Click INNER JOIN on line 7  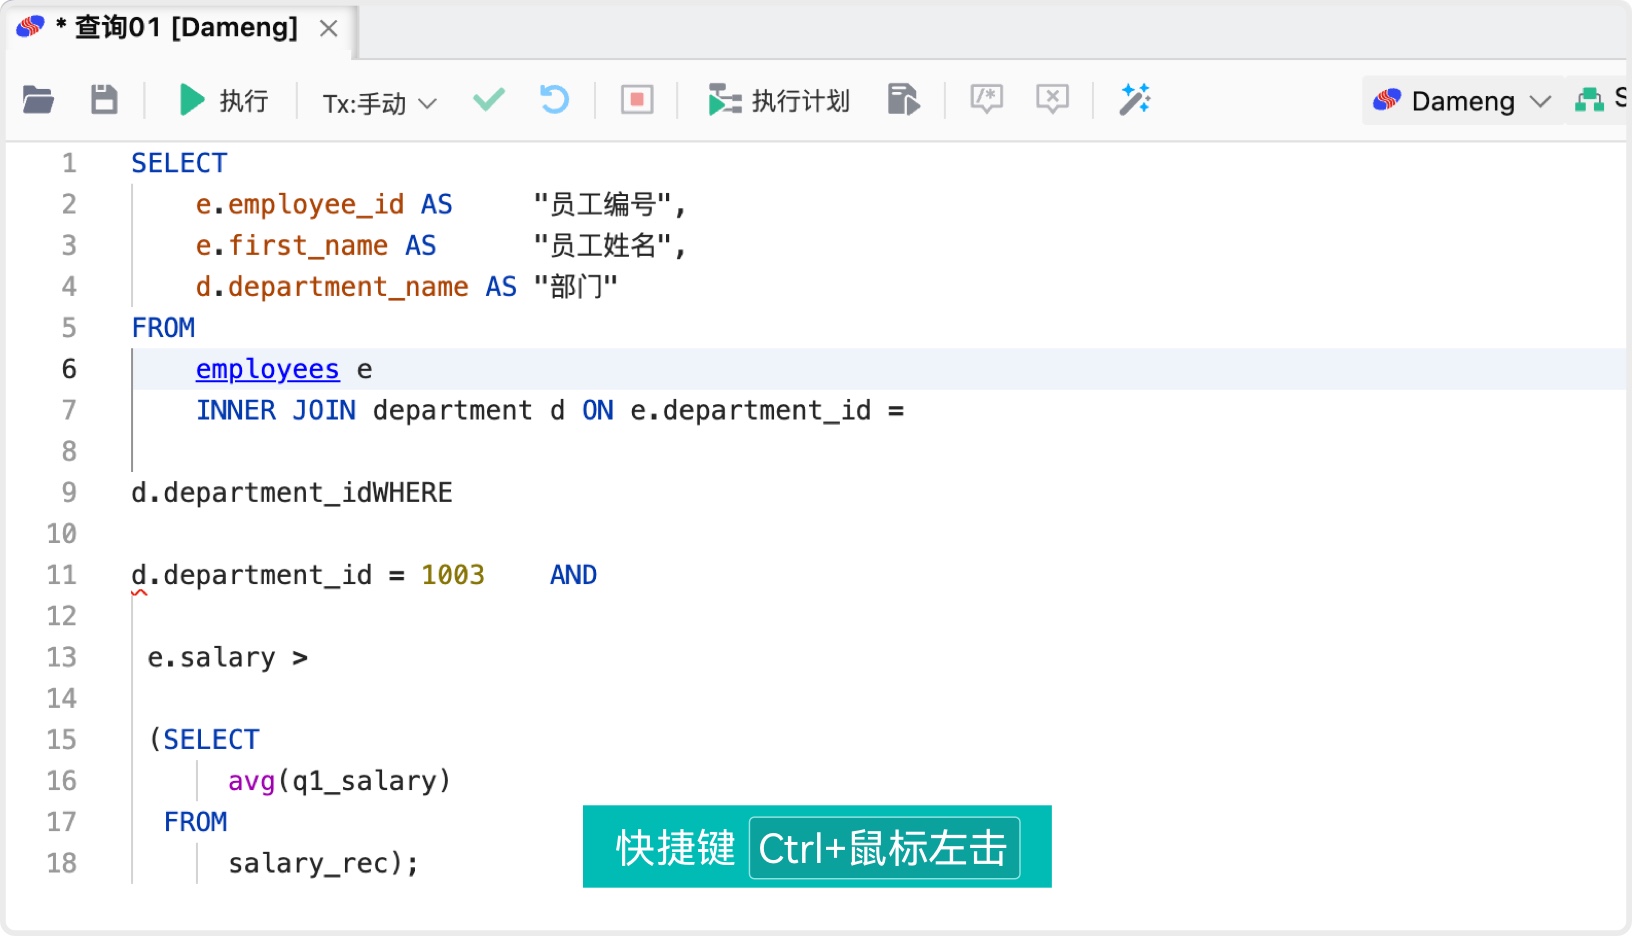pyautogui.click(x=275, y=410)
